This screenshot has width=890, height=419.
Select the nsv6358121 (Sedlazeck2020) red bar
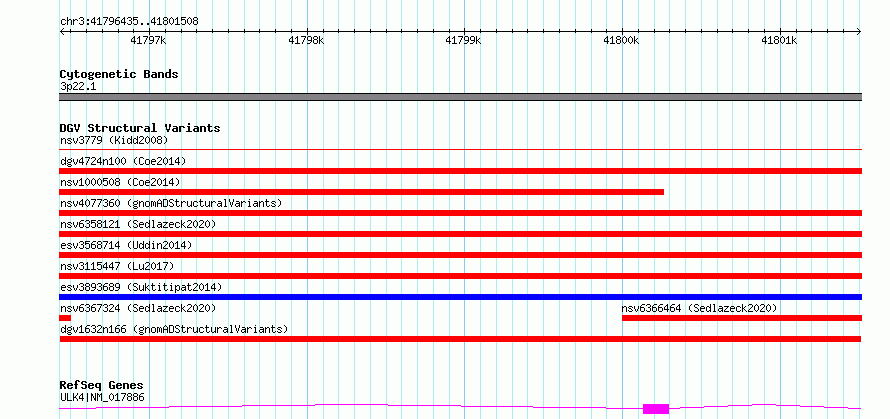pyautogui.click(x=461, y=234)
